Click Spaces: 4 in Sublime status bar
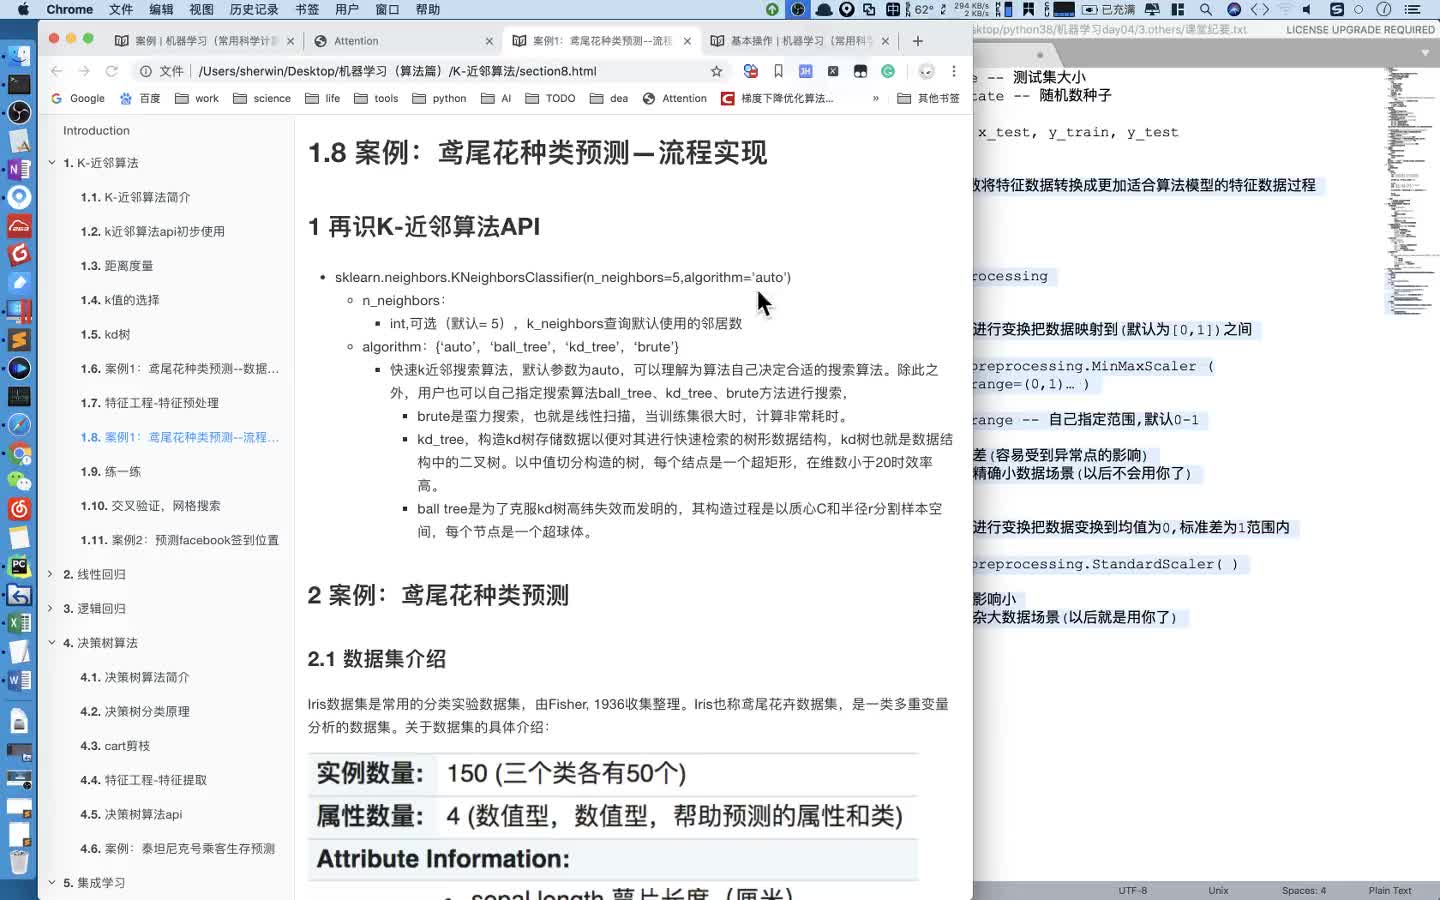 (x=1304, y=890)
